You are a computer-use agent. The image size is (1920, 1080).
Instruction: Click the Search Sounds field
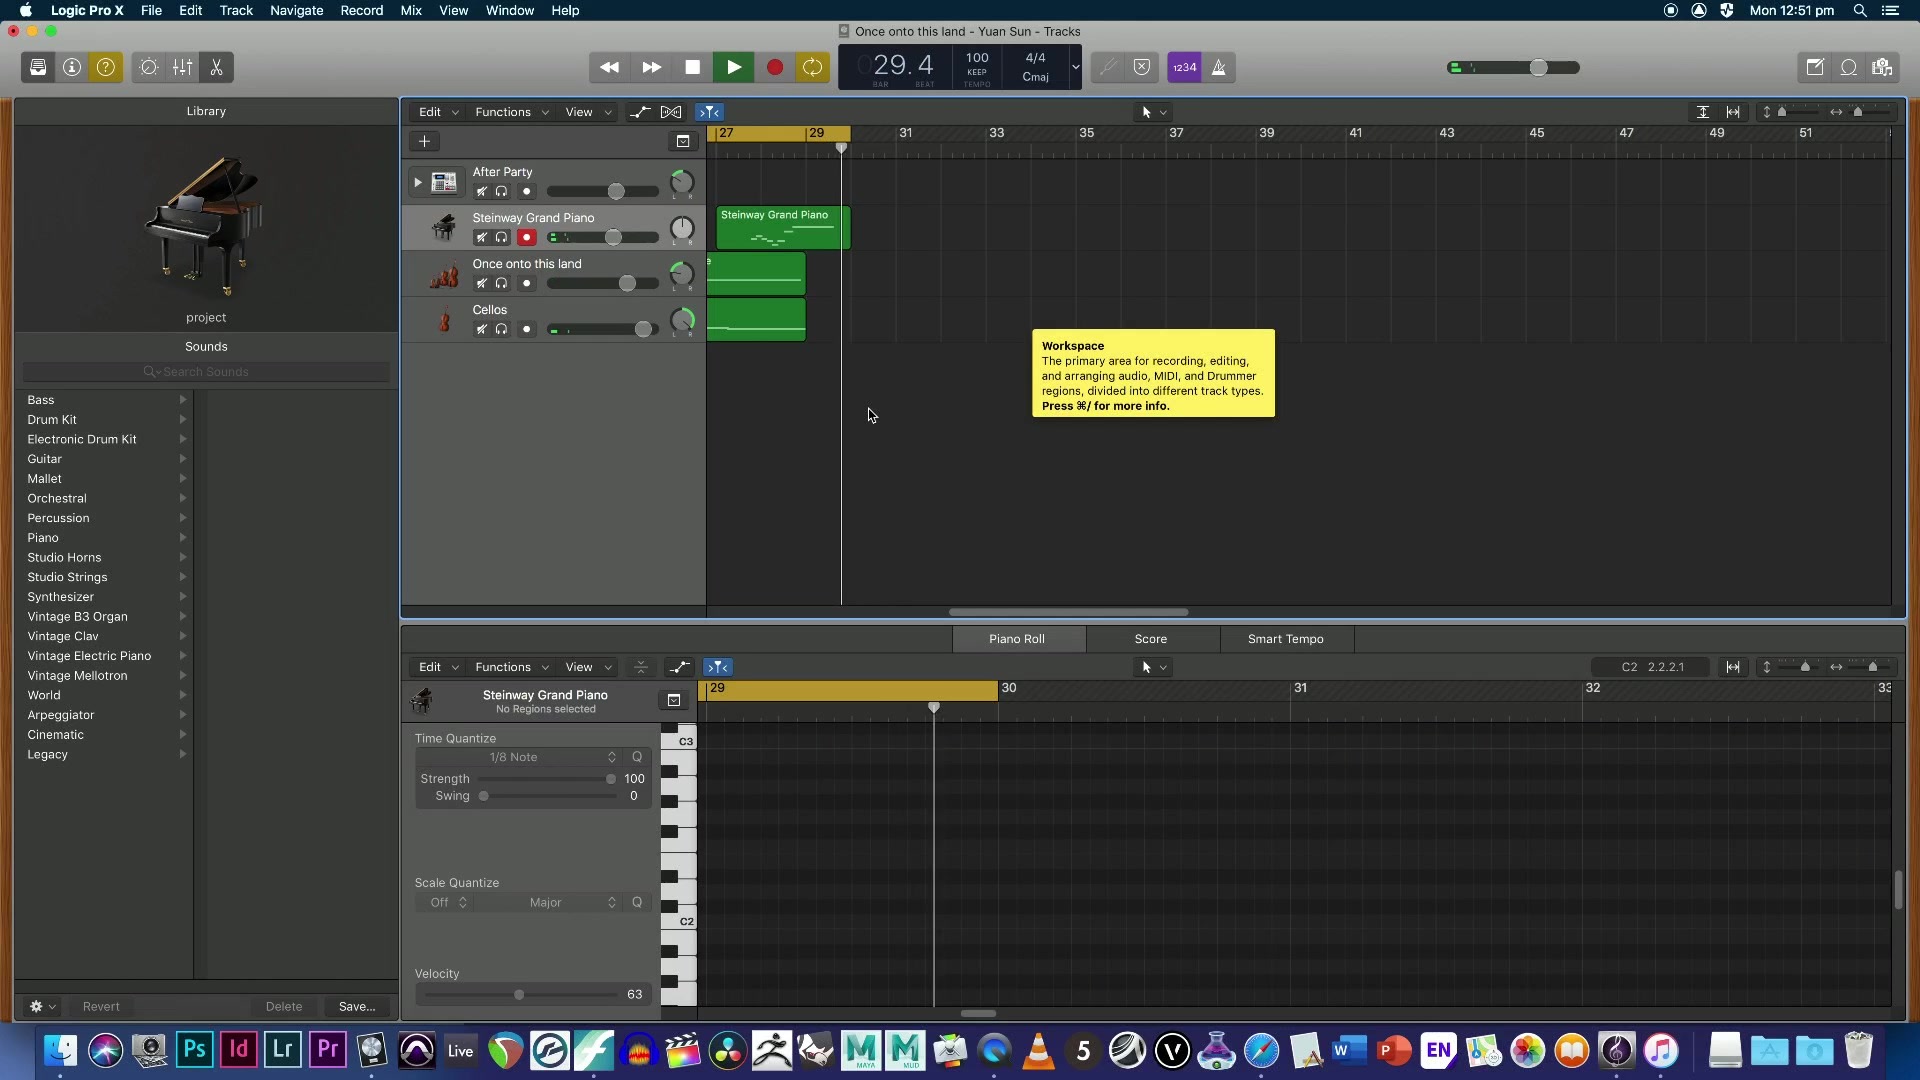(x=205, y=371)
